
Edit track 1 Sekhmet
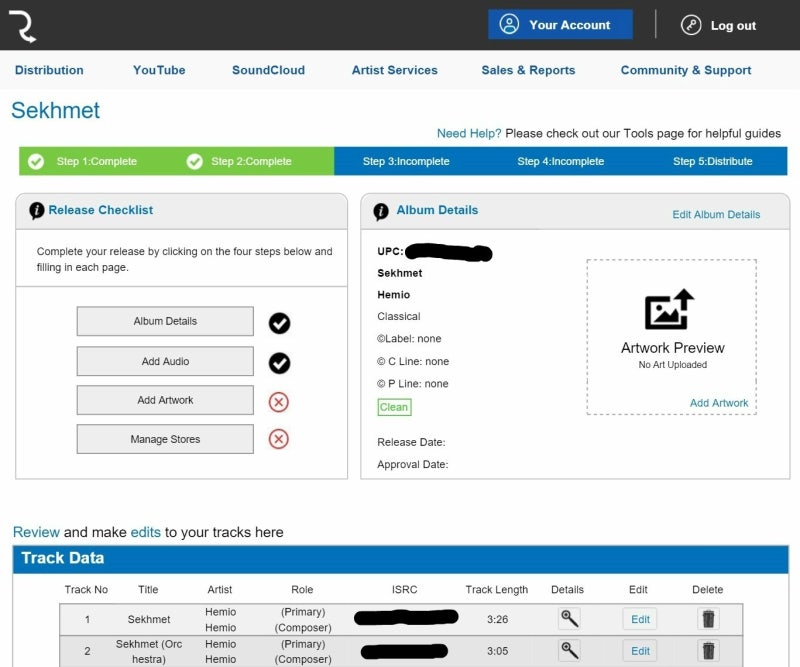[x=640, y=619]
